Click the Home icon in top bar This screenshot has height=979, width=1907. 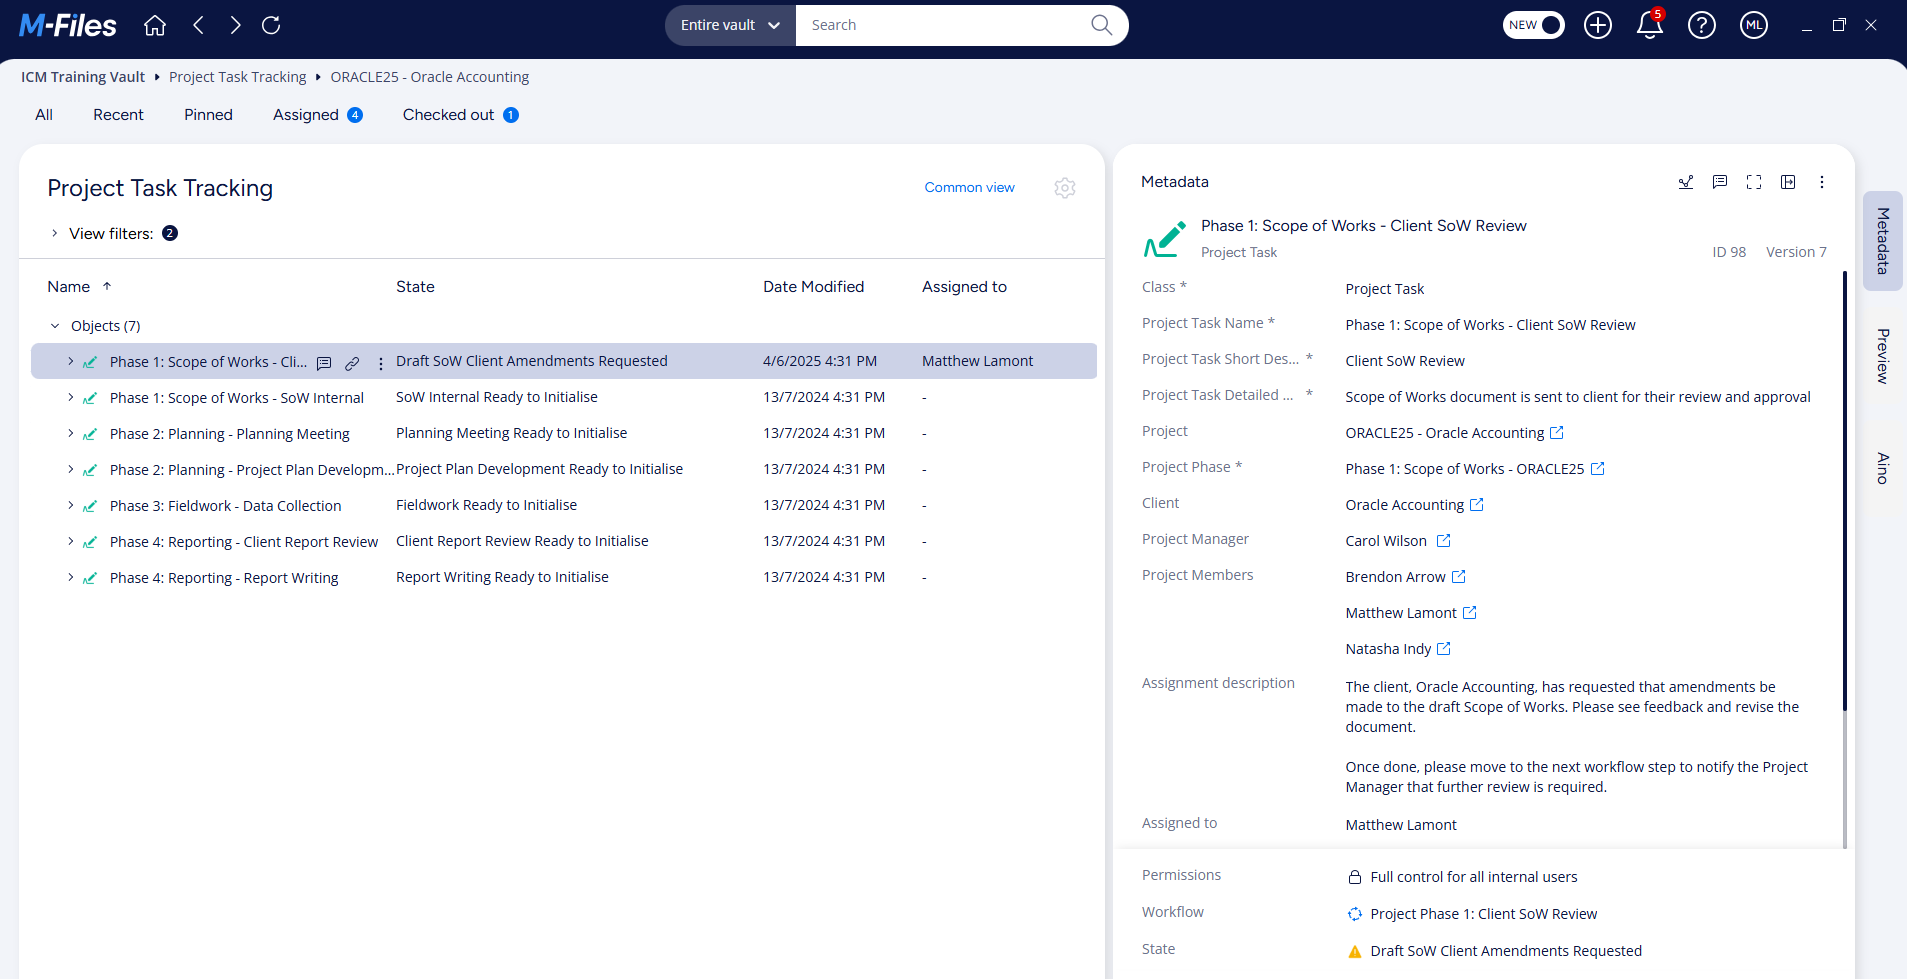coord(155,25)
